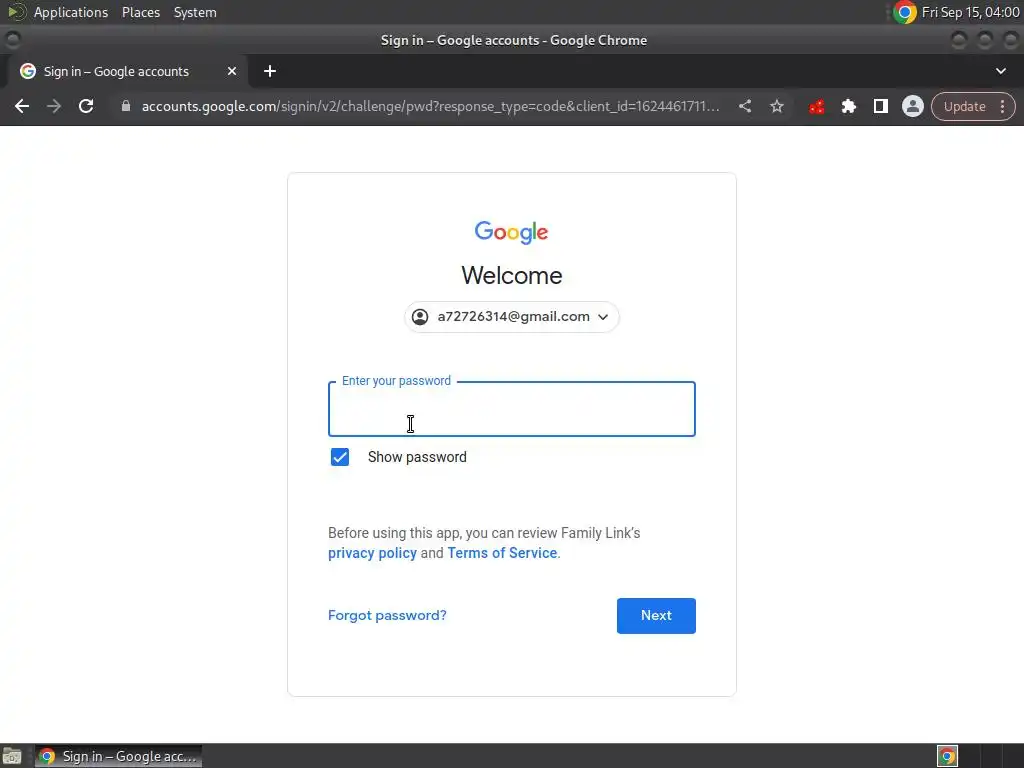This screenshot has width=1024, height=768.
Task: Click the Google logo on the sign-in card
Action: click(511, 232)
